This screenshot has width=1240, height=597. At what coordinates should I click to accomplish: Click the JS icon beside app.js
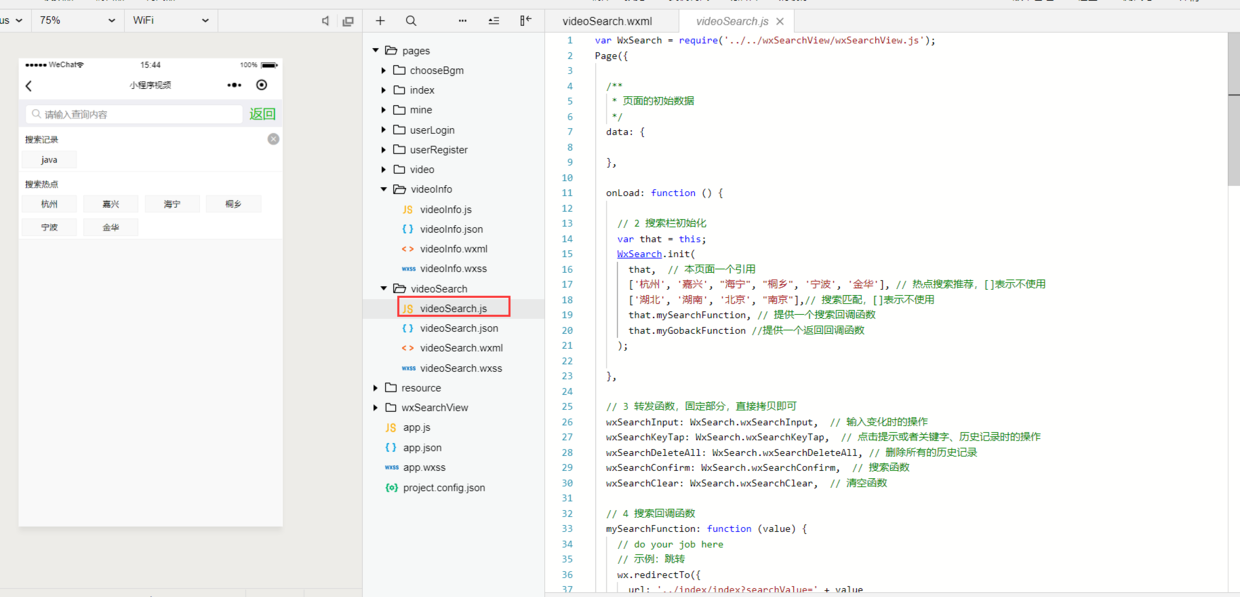pos(391,428)
